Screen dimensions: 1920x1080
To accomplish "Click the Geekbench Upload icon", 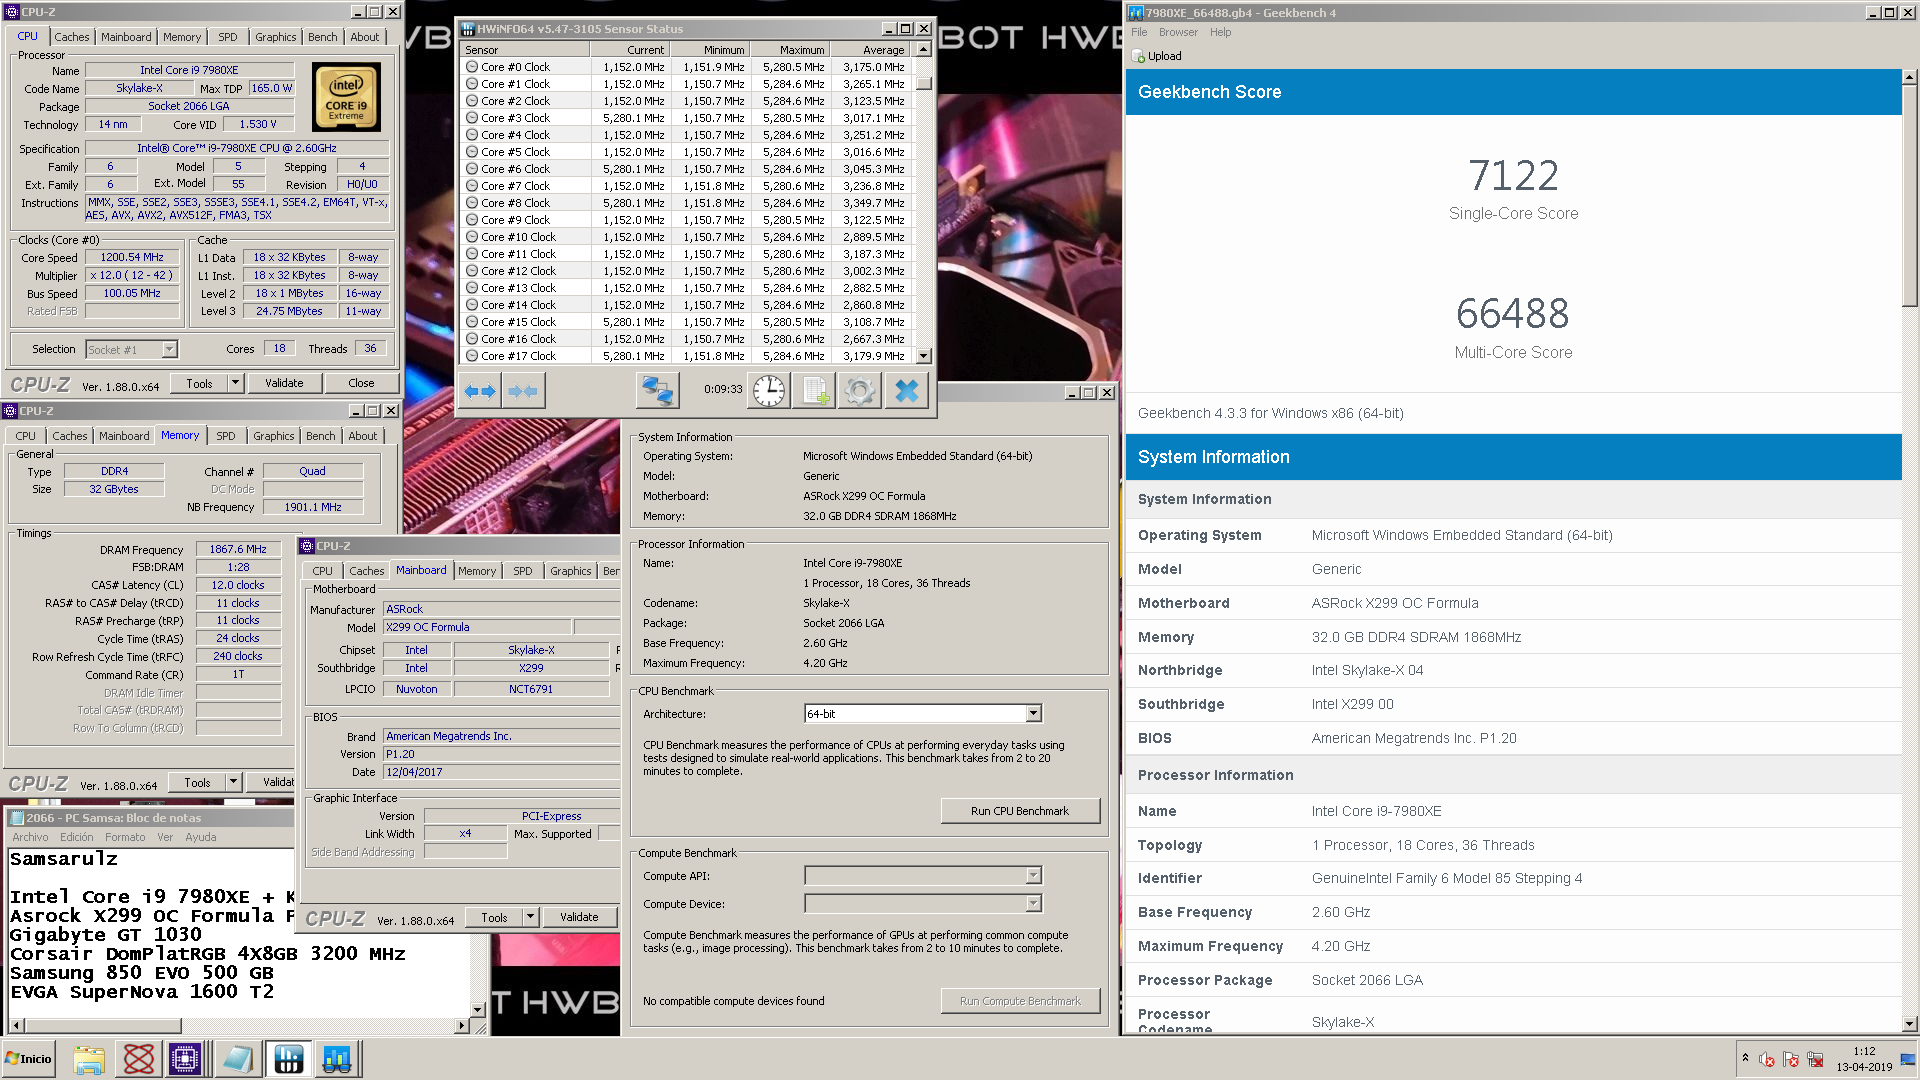I will tap(1139, 56).
